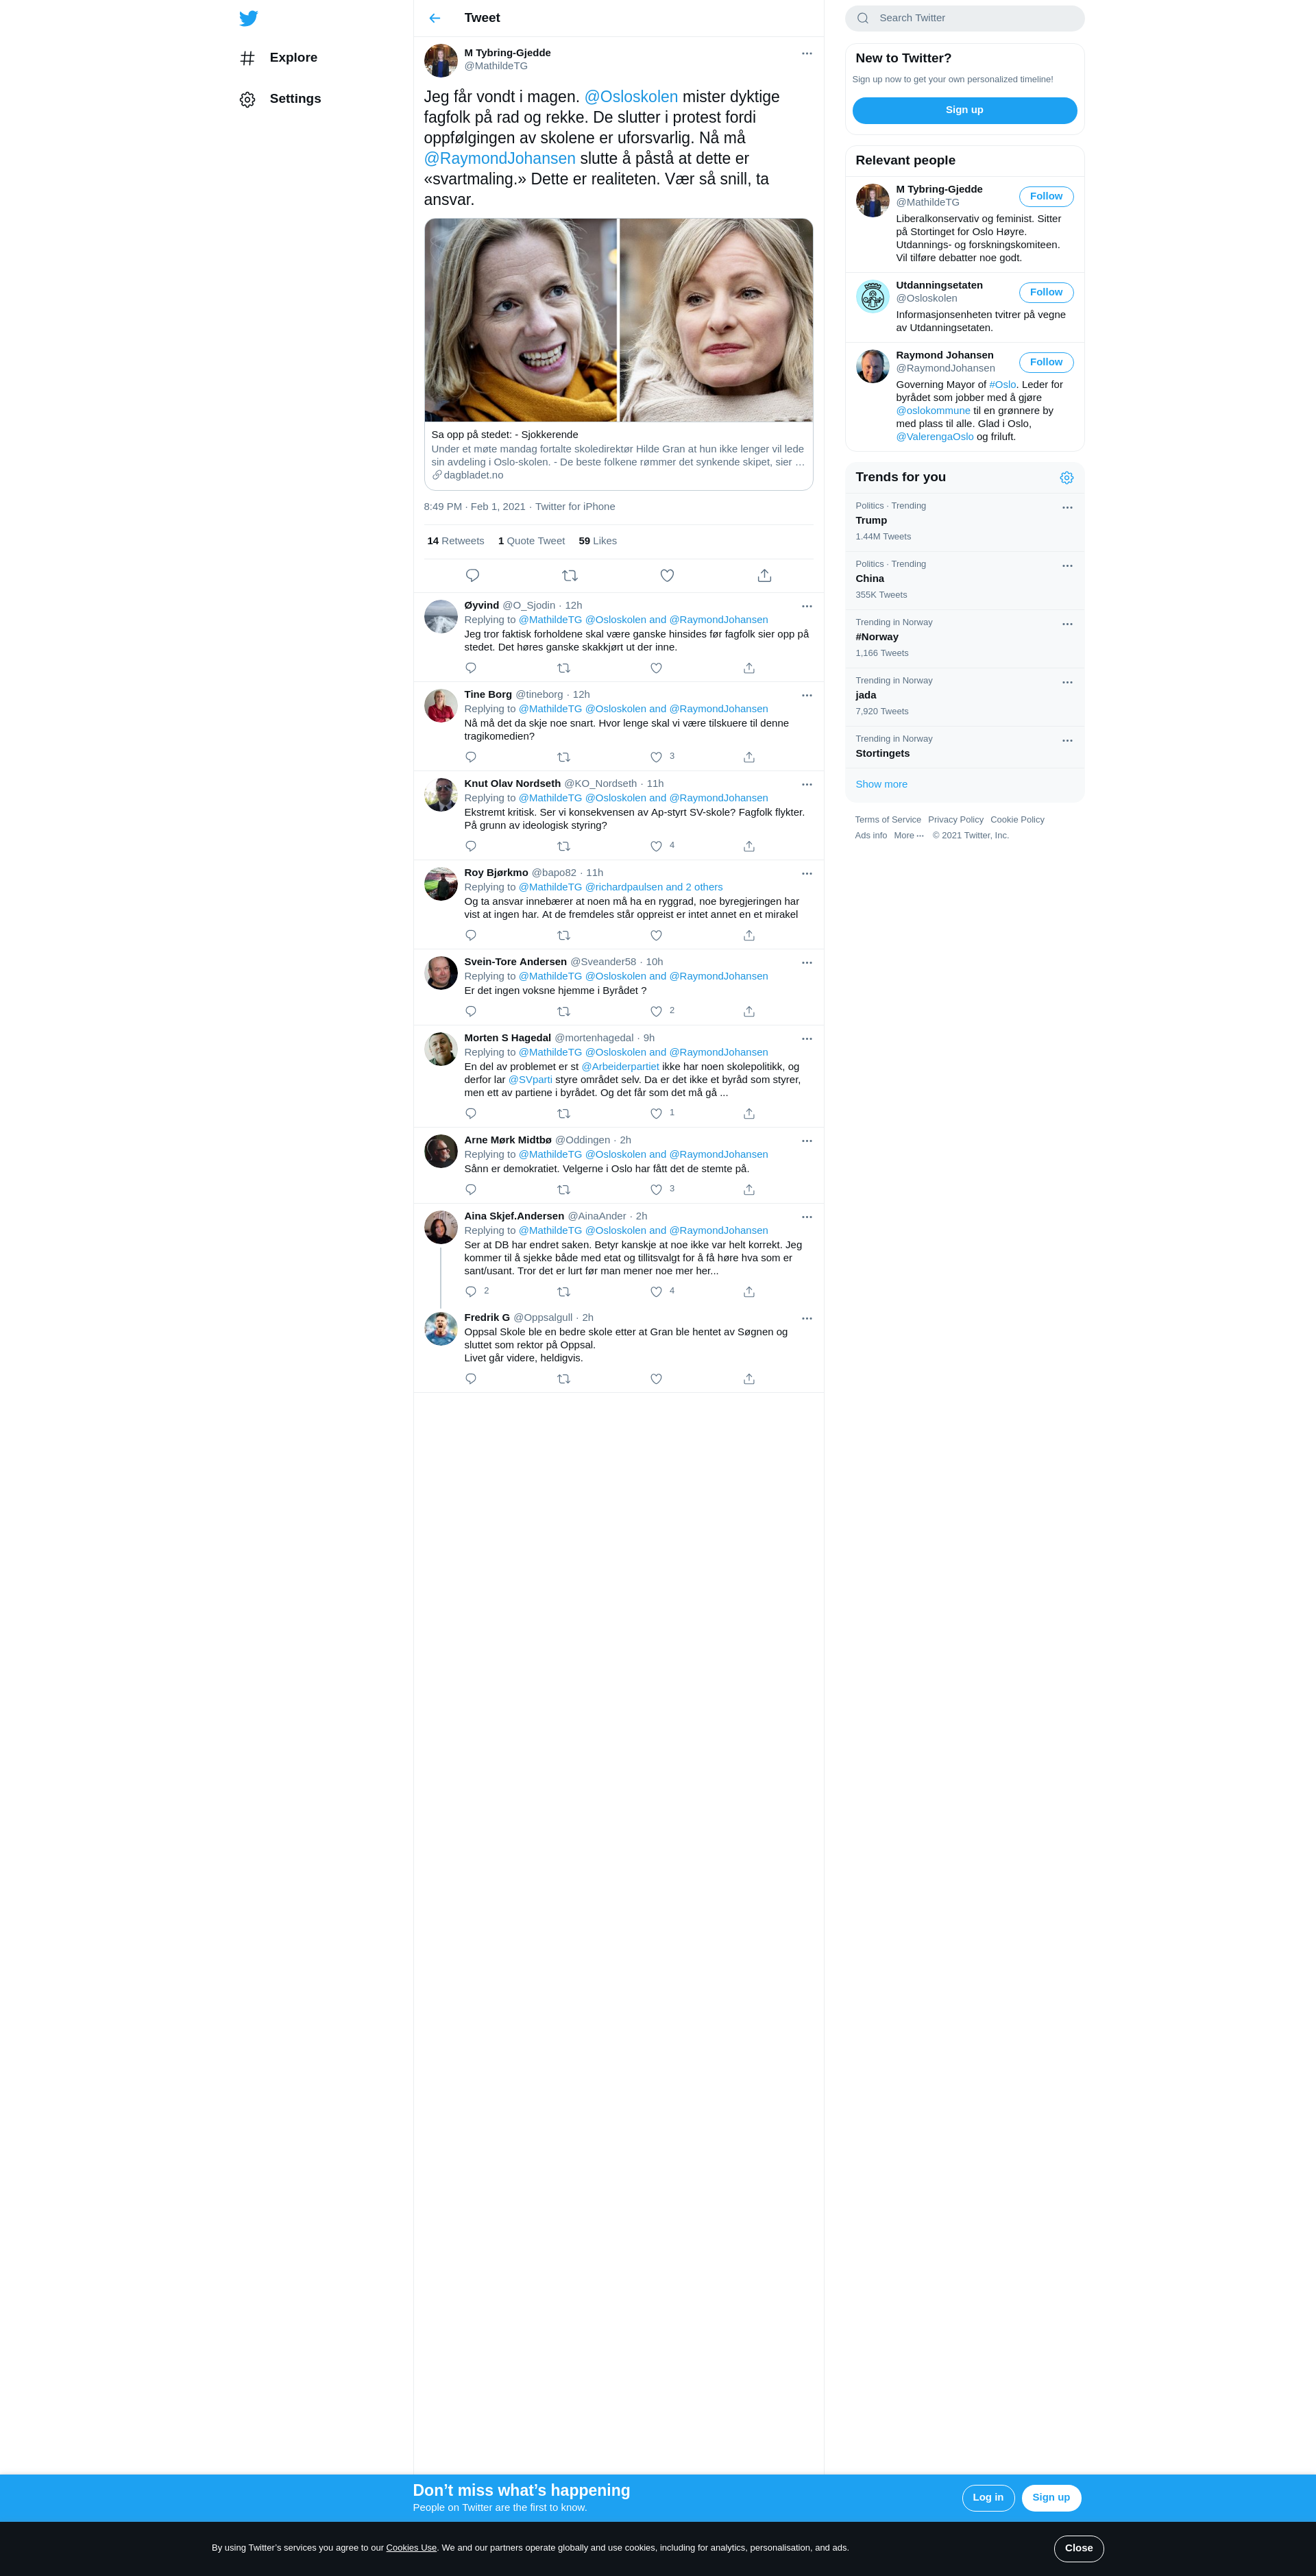Click the Twitter bird logo
The width and height of the screenshot is (1316, 2576).
coord(249,18)
